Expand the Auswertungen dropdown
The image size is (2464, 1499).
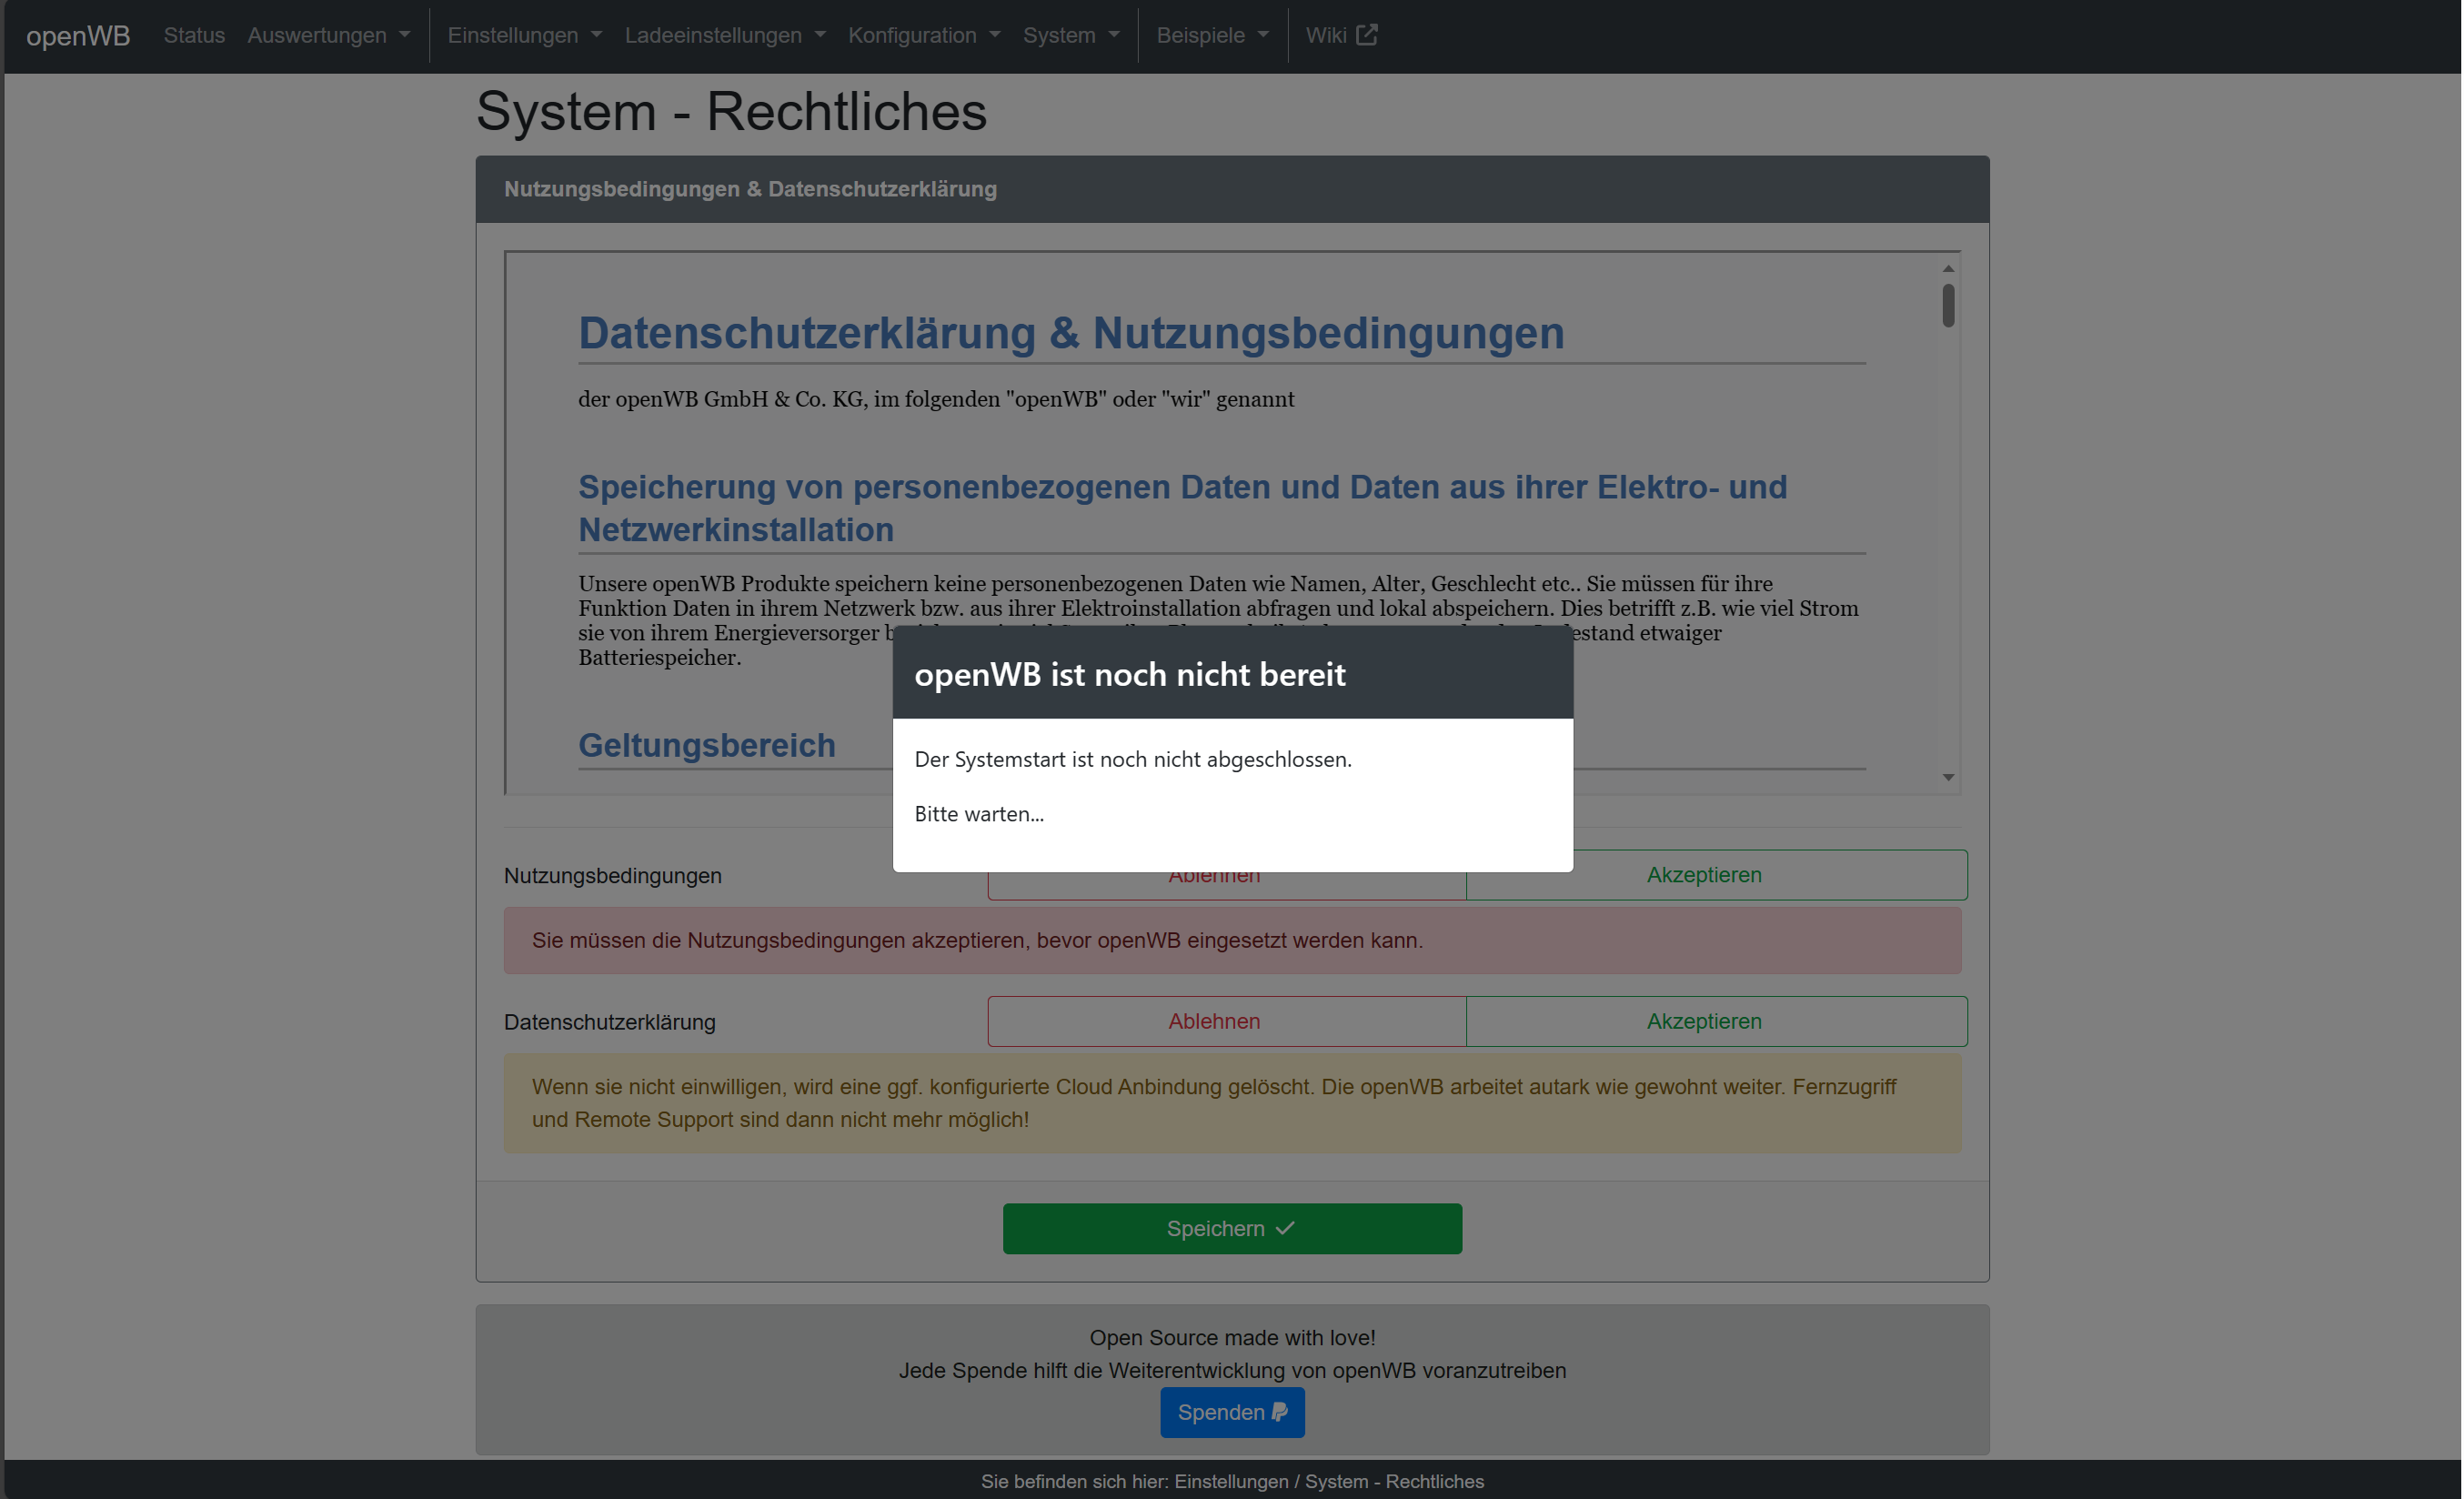328,36
